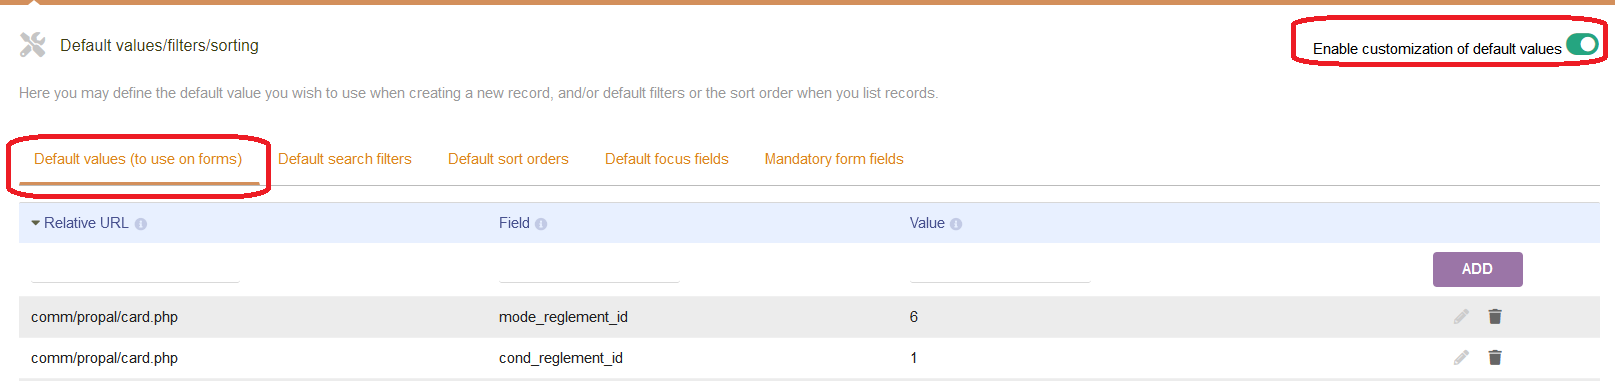Click the Relative URL input field
The width and height of the screenshot is (1615, 381).
click(135, 270)
